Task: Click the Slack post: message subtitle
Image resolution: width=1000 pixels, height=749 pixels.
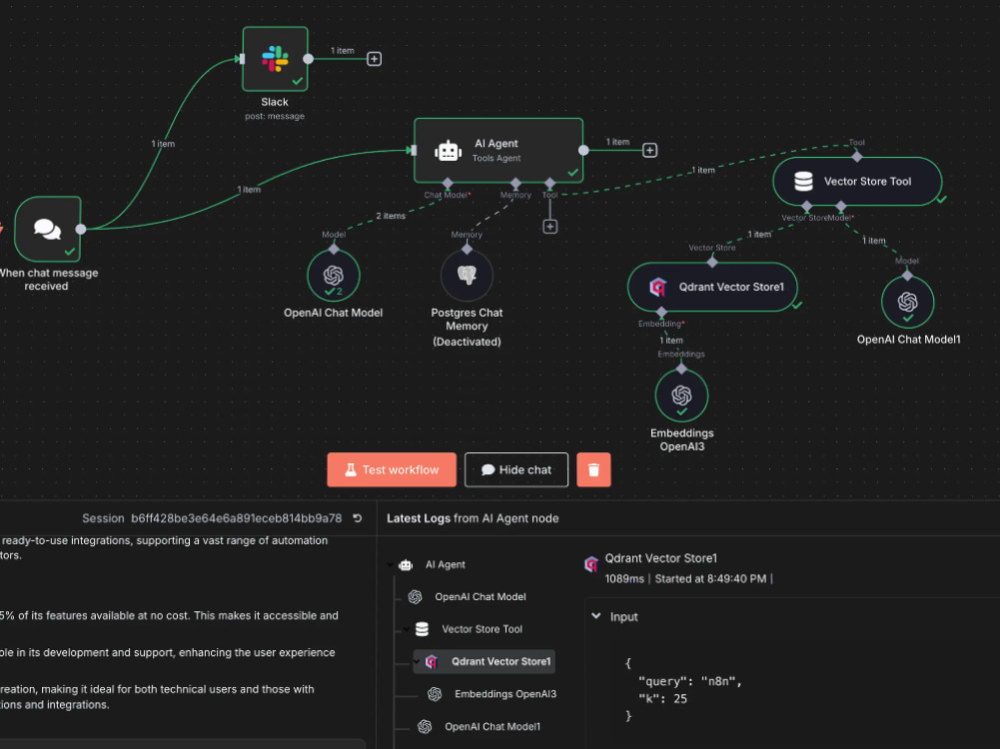Action: pos(275,116)
